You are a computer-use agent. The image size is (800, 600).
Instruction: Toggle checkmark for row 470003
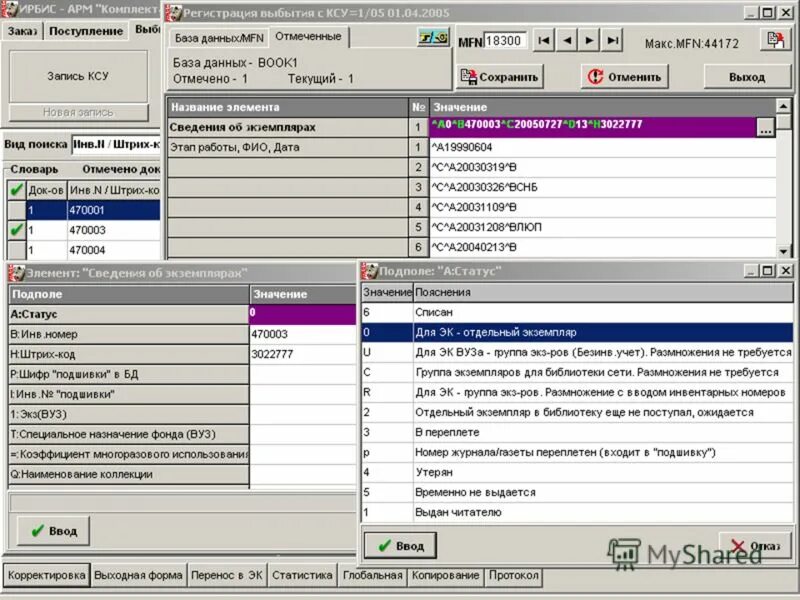click(x=16, y=230)
